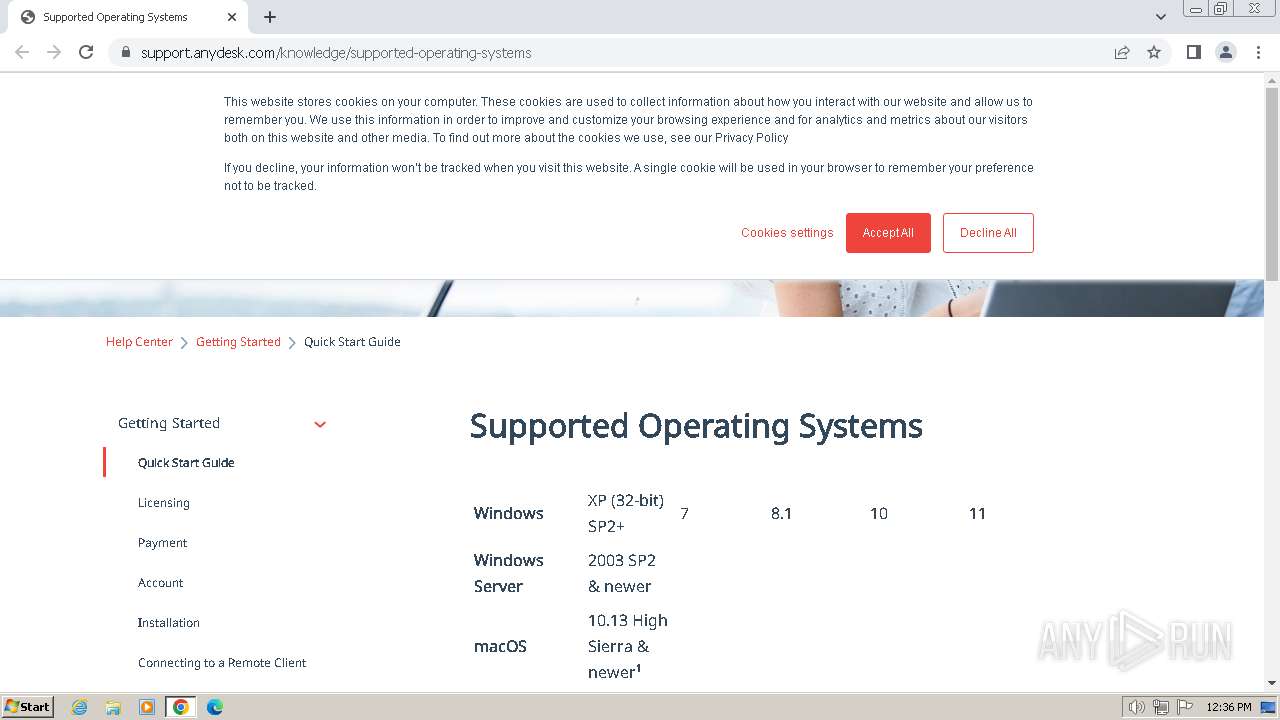Viewport: 1280px width, 720px height.
Task: Open Cookies settings link
Action: click(x=787, y=233)
